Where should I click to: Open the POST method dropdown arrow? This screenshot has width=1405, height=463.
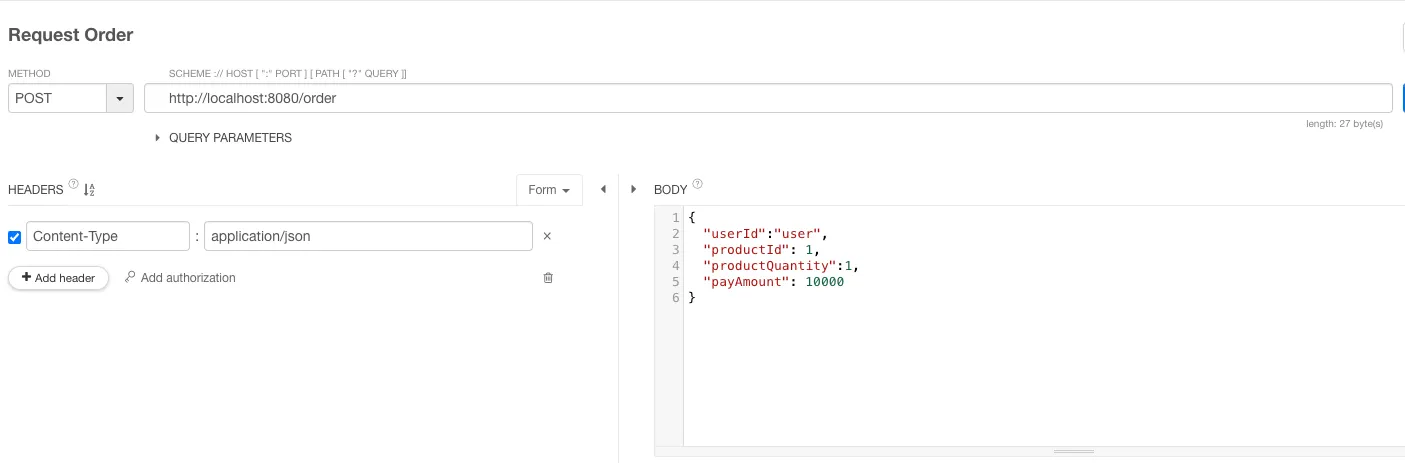(x=120, y=98)
